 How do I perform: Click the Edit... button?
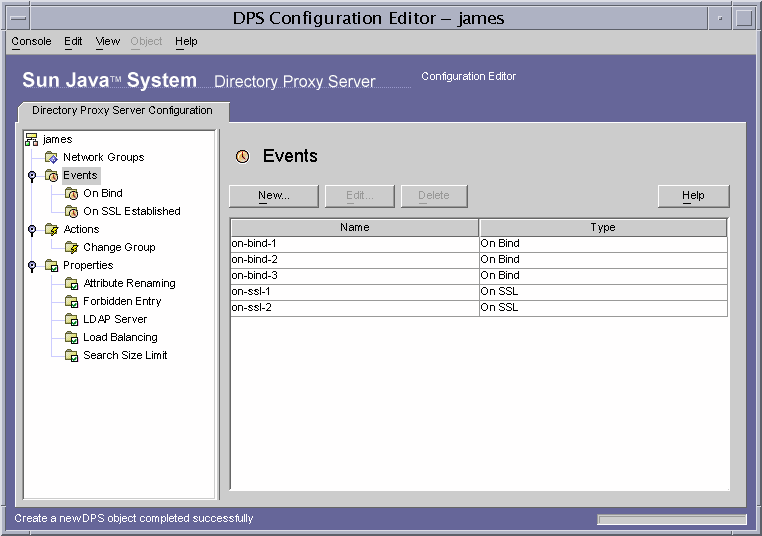point(360,196)
